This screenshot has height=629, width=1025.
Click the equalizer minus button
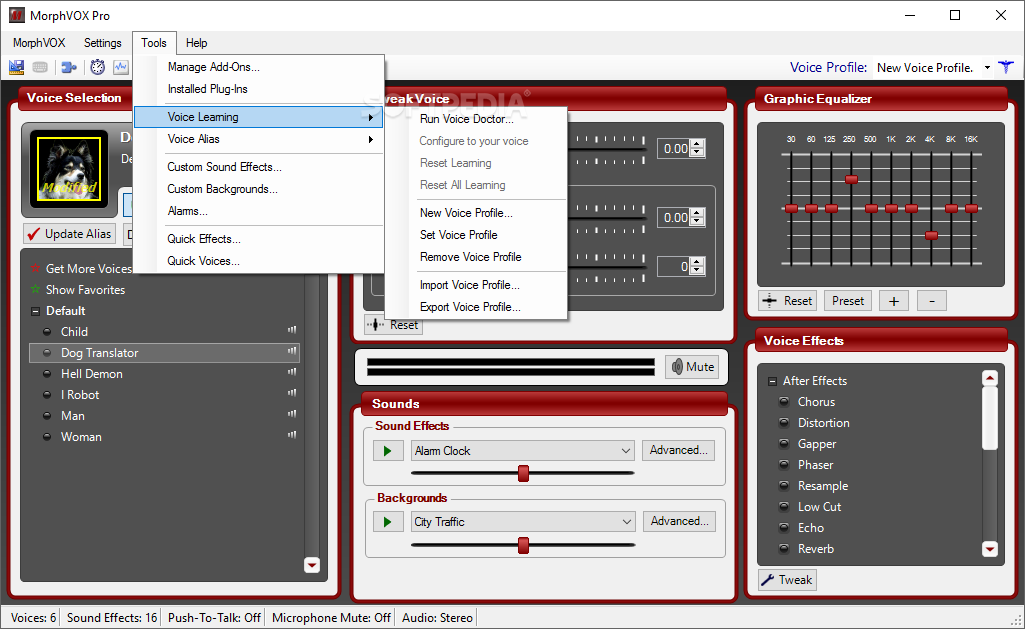[x=932, y=301]
